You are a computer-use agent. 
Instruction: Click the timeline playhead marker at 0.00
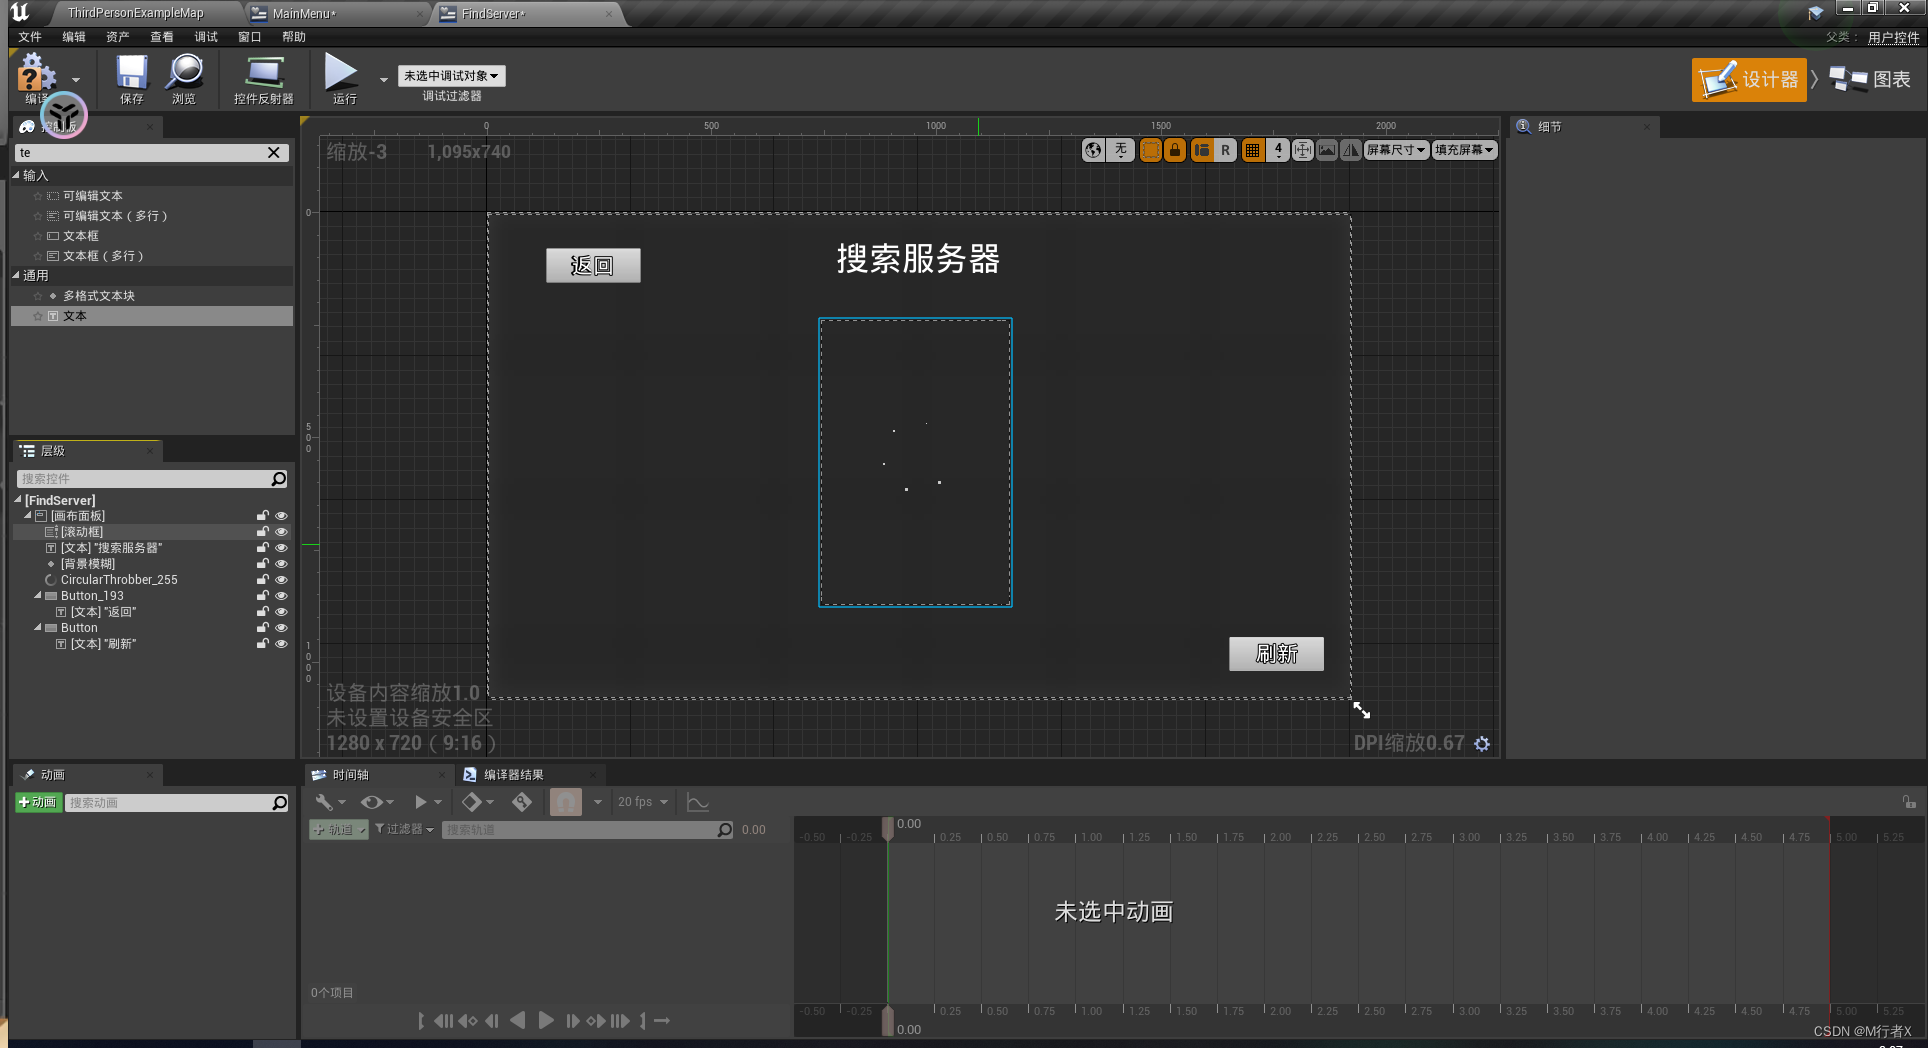[887, 828]
